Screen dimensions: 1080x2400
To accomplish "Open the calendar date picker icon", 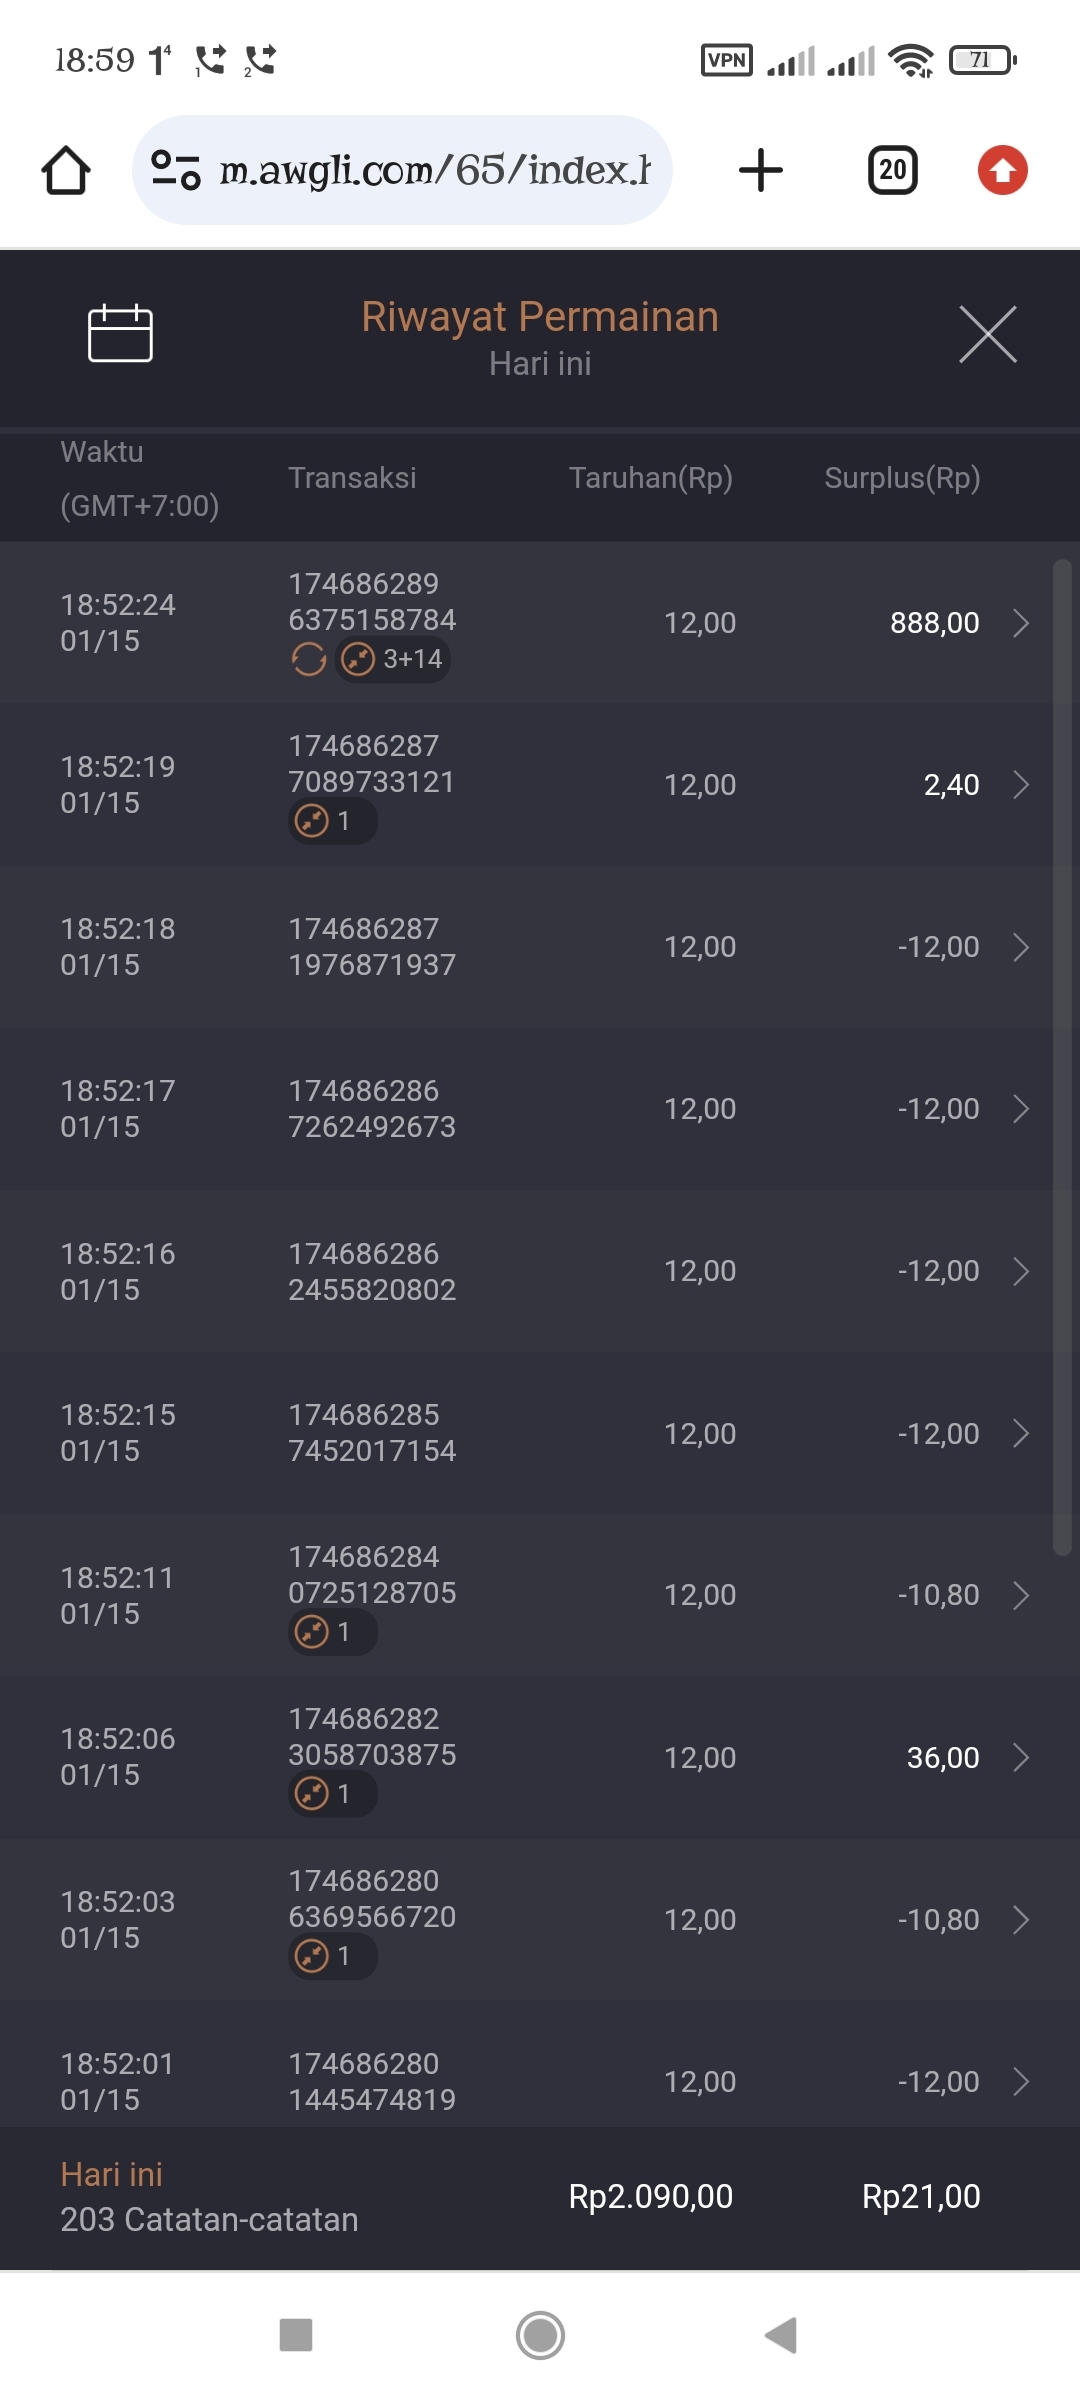I will click(120, 333).
